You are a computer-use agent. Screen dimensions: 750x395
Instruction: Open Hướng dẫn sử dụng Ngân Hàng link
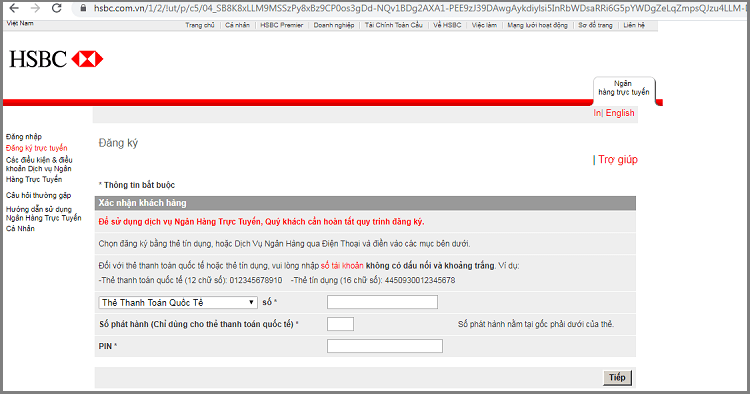point(44,219)
